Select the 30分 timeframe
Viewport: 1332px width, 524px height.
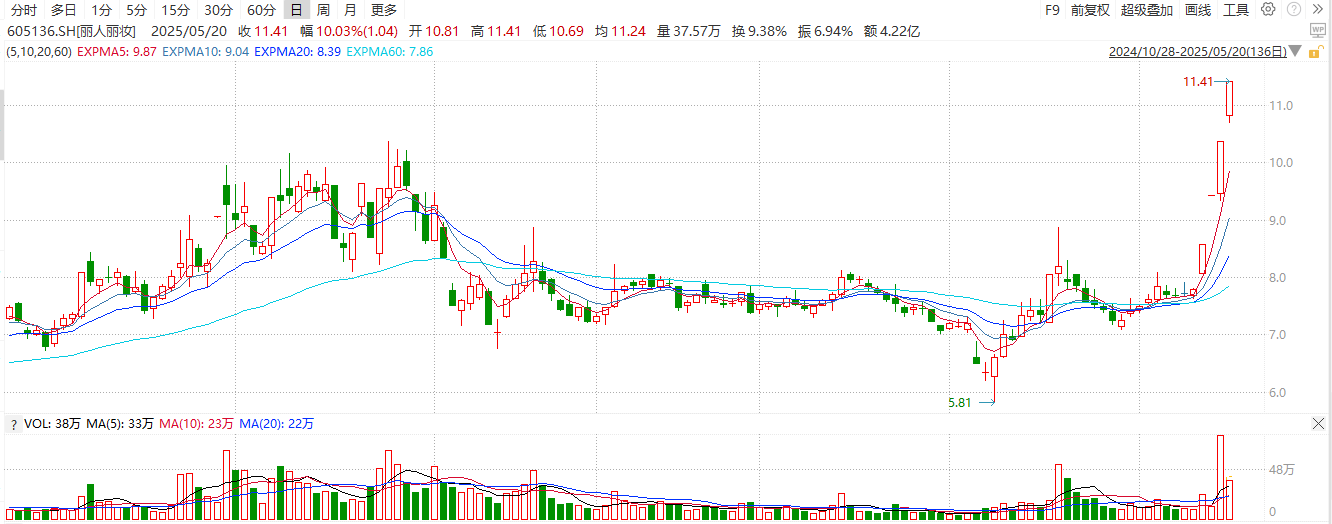pos(218,10)
